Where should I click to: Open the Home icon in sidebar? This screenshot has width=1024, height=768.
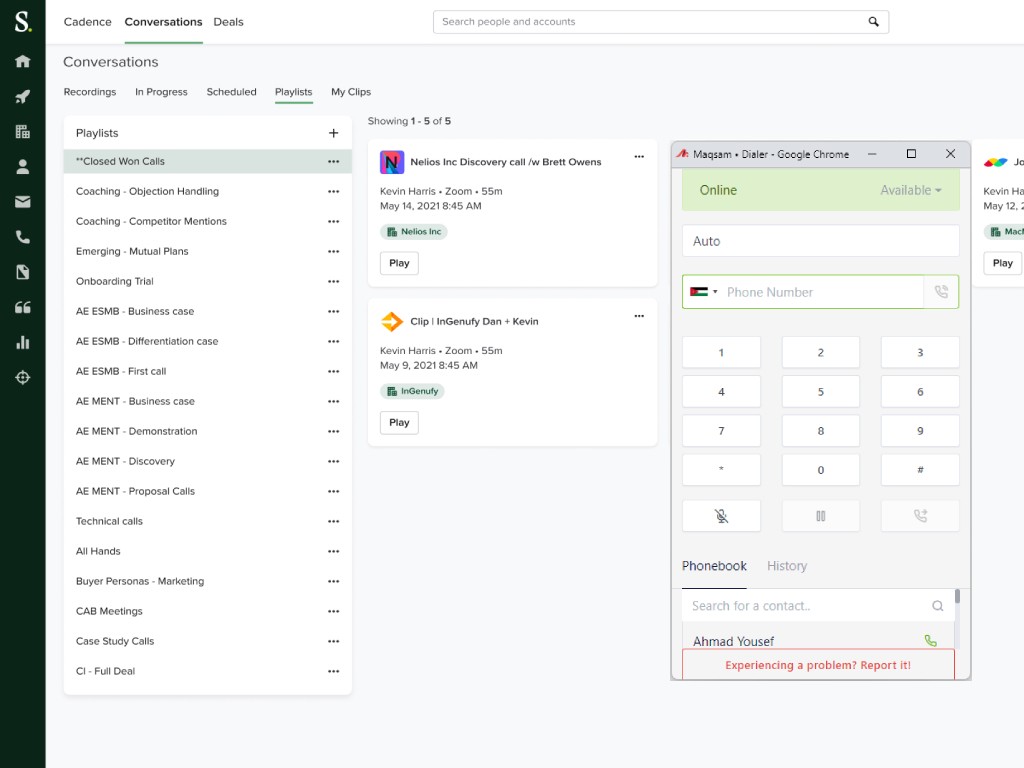click(22, 61)
